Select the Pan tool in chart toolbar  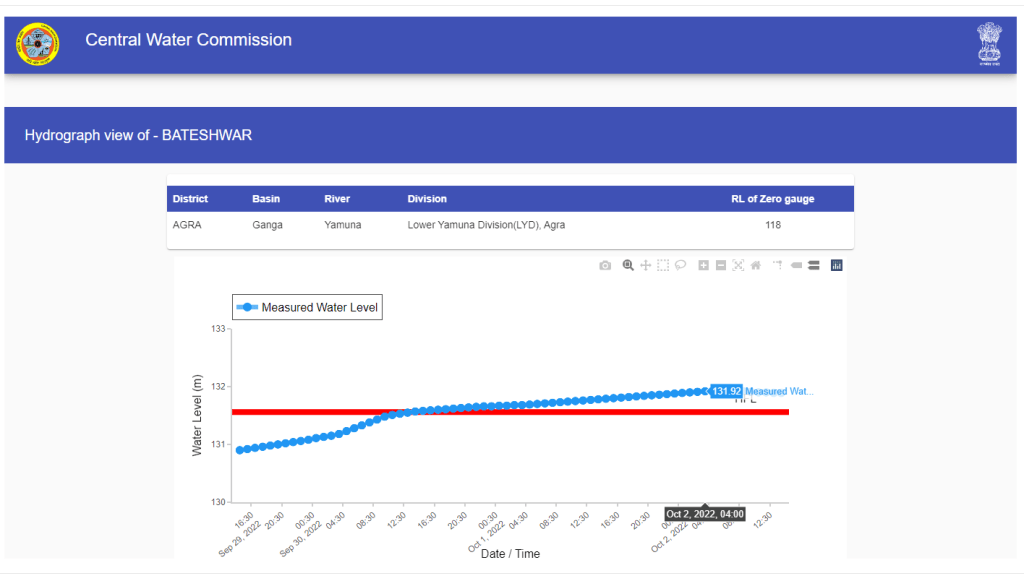click(x=645, y=265)
